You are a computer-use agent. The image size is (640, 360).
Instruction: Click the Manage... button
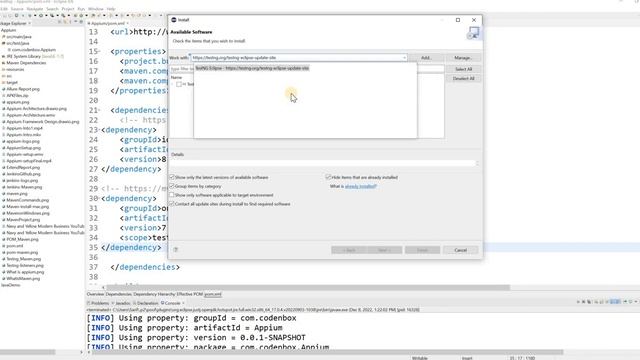(x=463, y=58)
